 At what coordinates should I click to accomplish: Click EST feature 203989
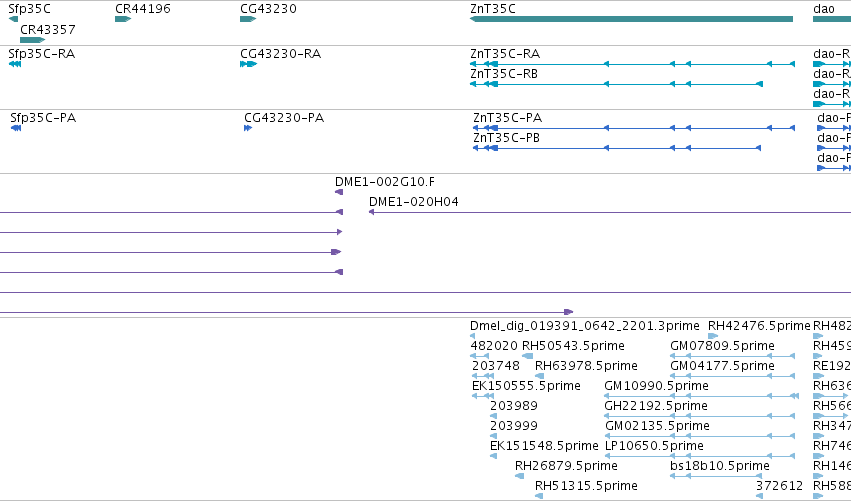pos(493,416)
